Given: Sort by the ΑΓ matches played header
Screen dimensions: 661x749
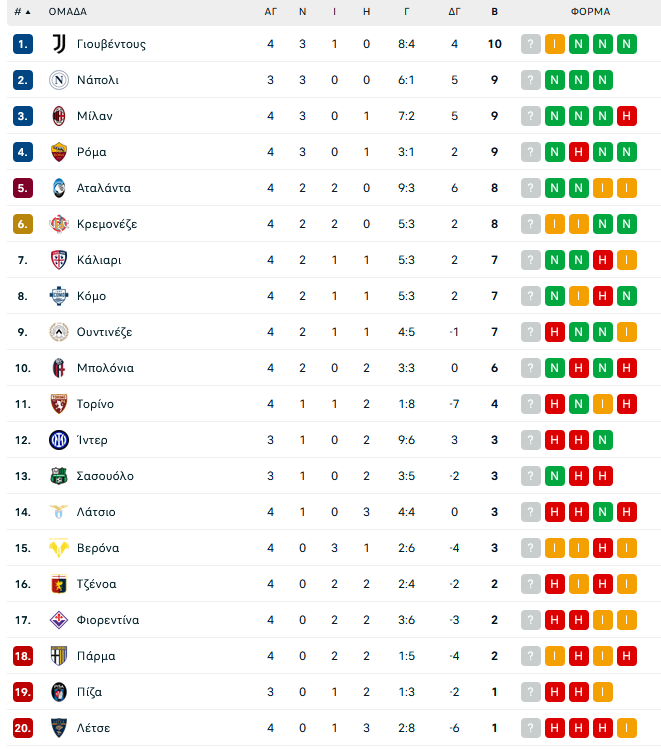Looking at the screenshot, I should [x=270, y=12].
